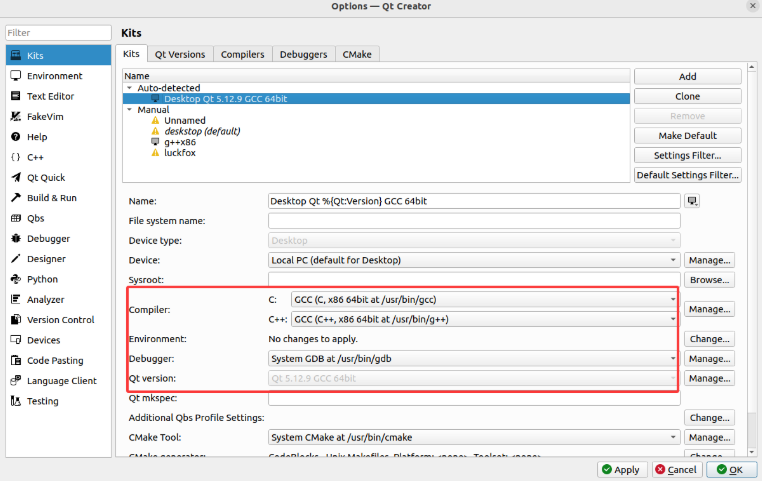
Task: Click the File system name input field
Action: (474, 221)
